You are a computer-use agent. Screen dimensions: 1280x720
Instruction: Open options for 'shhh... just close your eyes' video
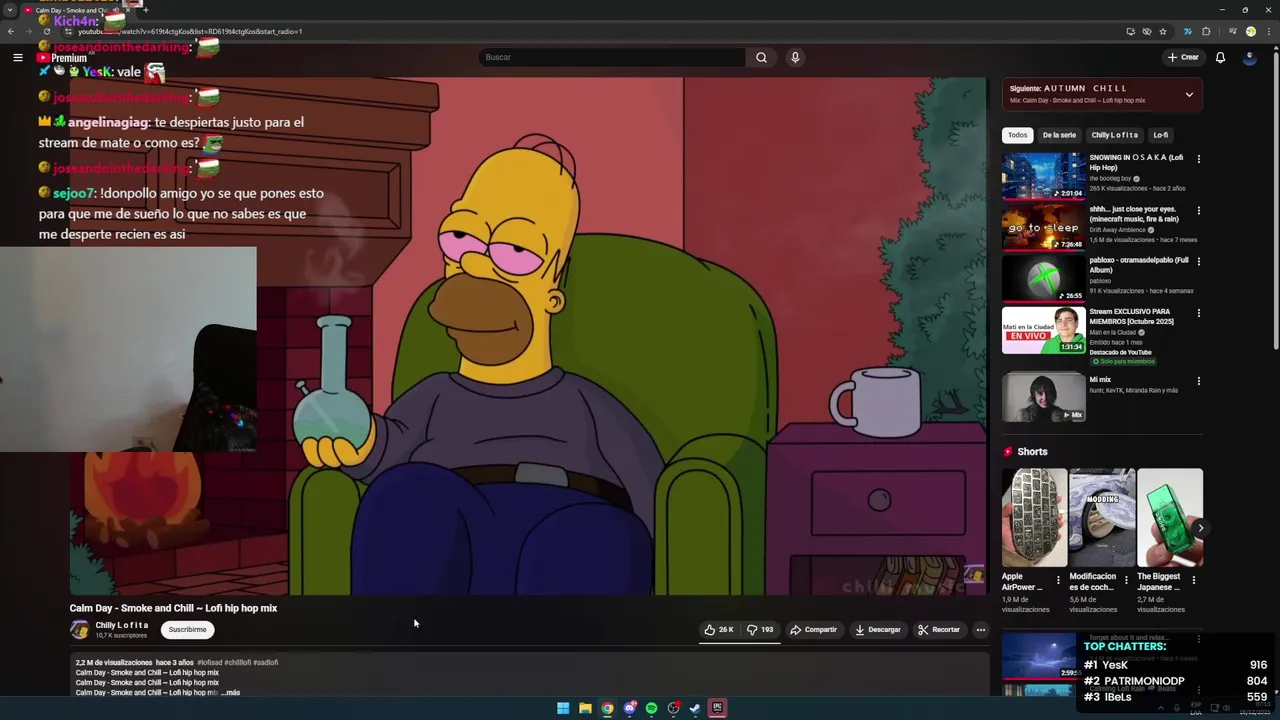tap(1198, 211)
